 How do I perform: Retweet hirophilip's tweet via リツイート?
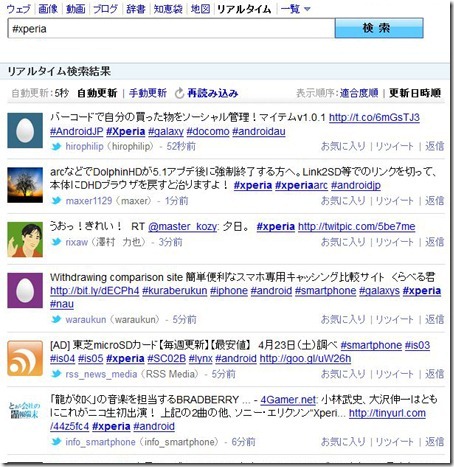394,146
